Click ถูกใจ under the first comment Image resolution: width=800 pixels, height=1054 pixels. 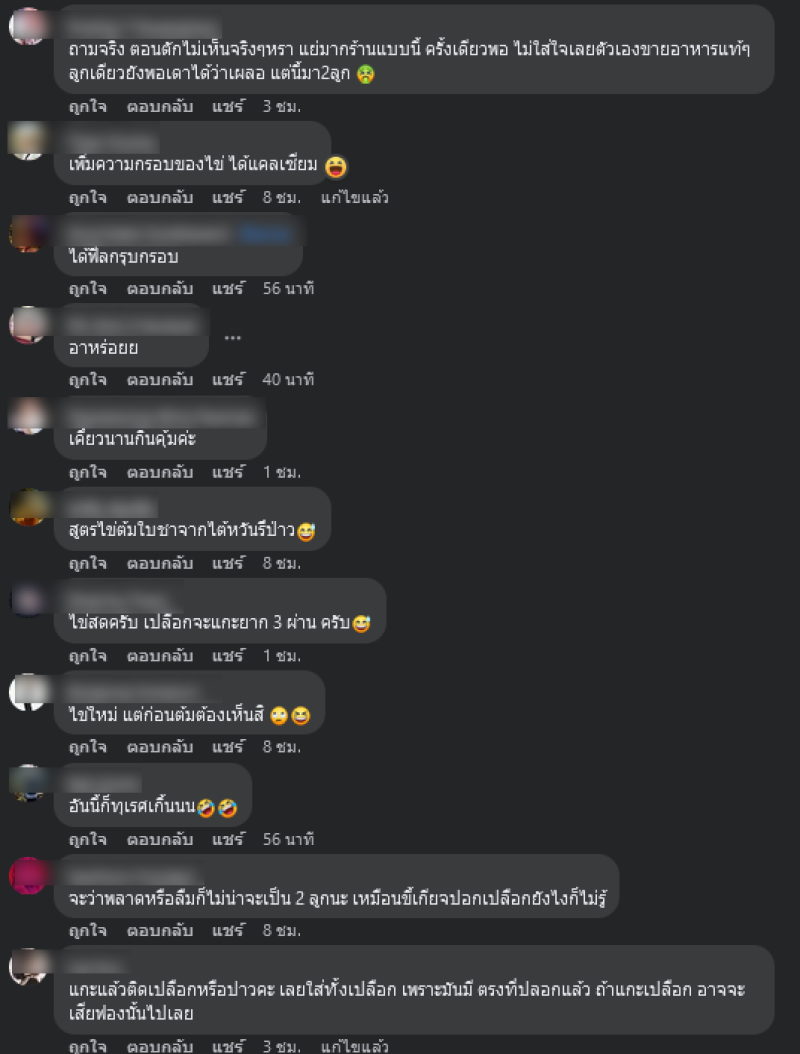pos(87,106)
